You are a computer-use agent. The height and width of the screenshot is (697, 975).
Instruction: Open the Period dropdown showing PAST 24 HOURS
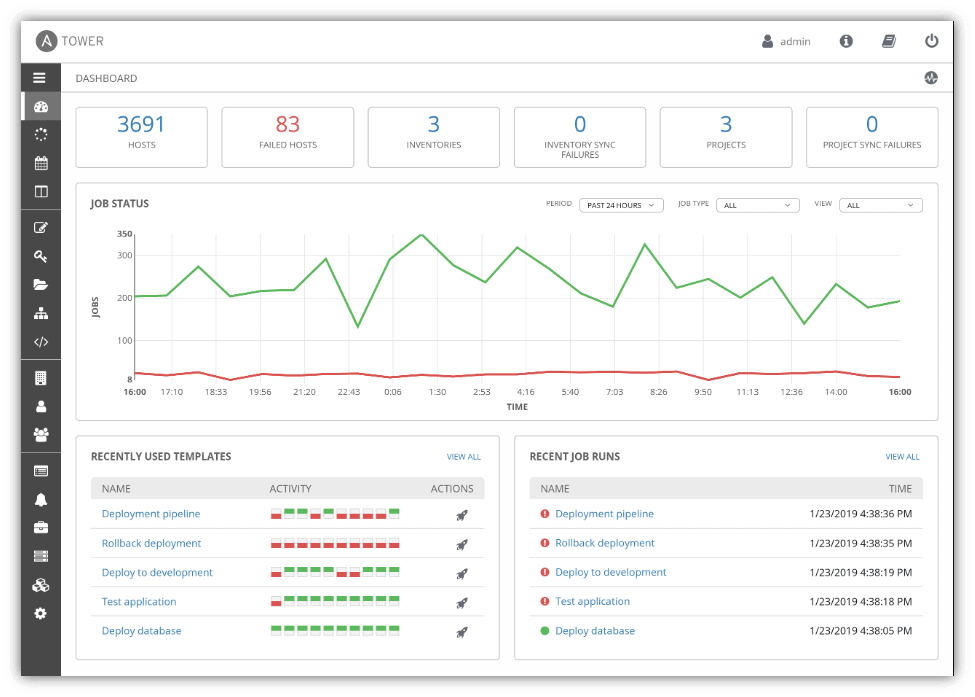[619, 204]
